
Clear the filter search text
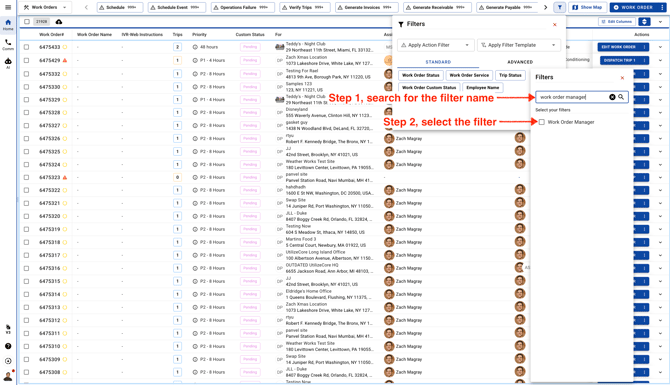[612, 97]
